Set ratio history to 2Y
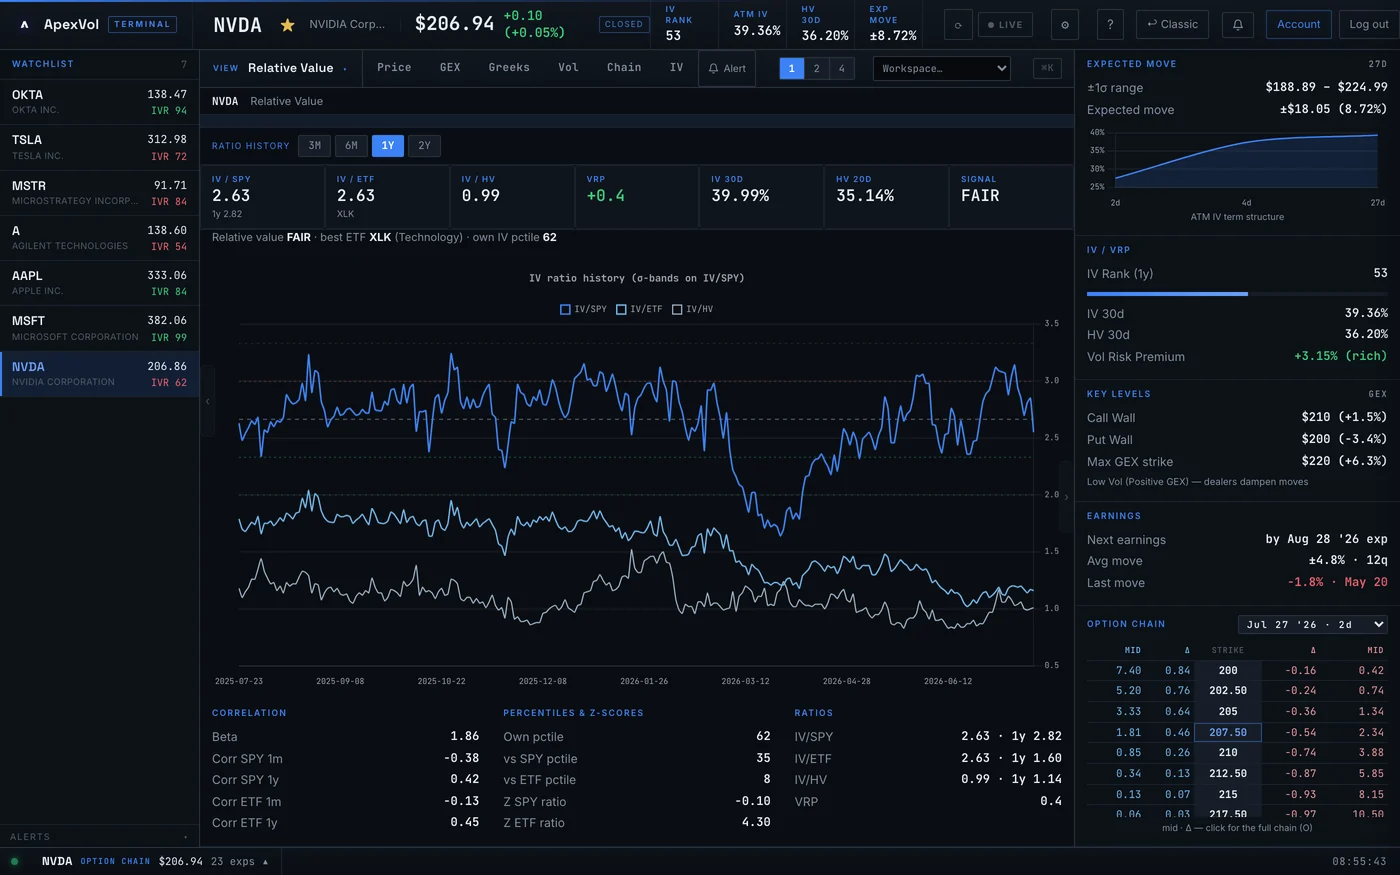 (x=424, y=146)
